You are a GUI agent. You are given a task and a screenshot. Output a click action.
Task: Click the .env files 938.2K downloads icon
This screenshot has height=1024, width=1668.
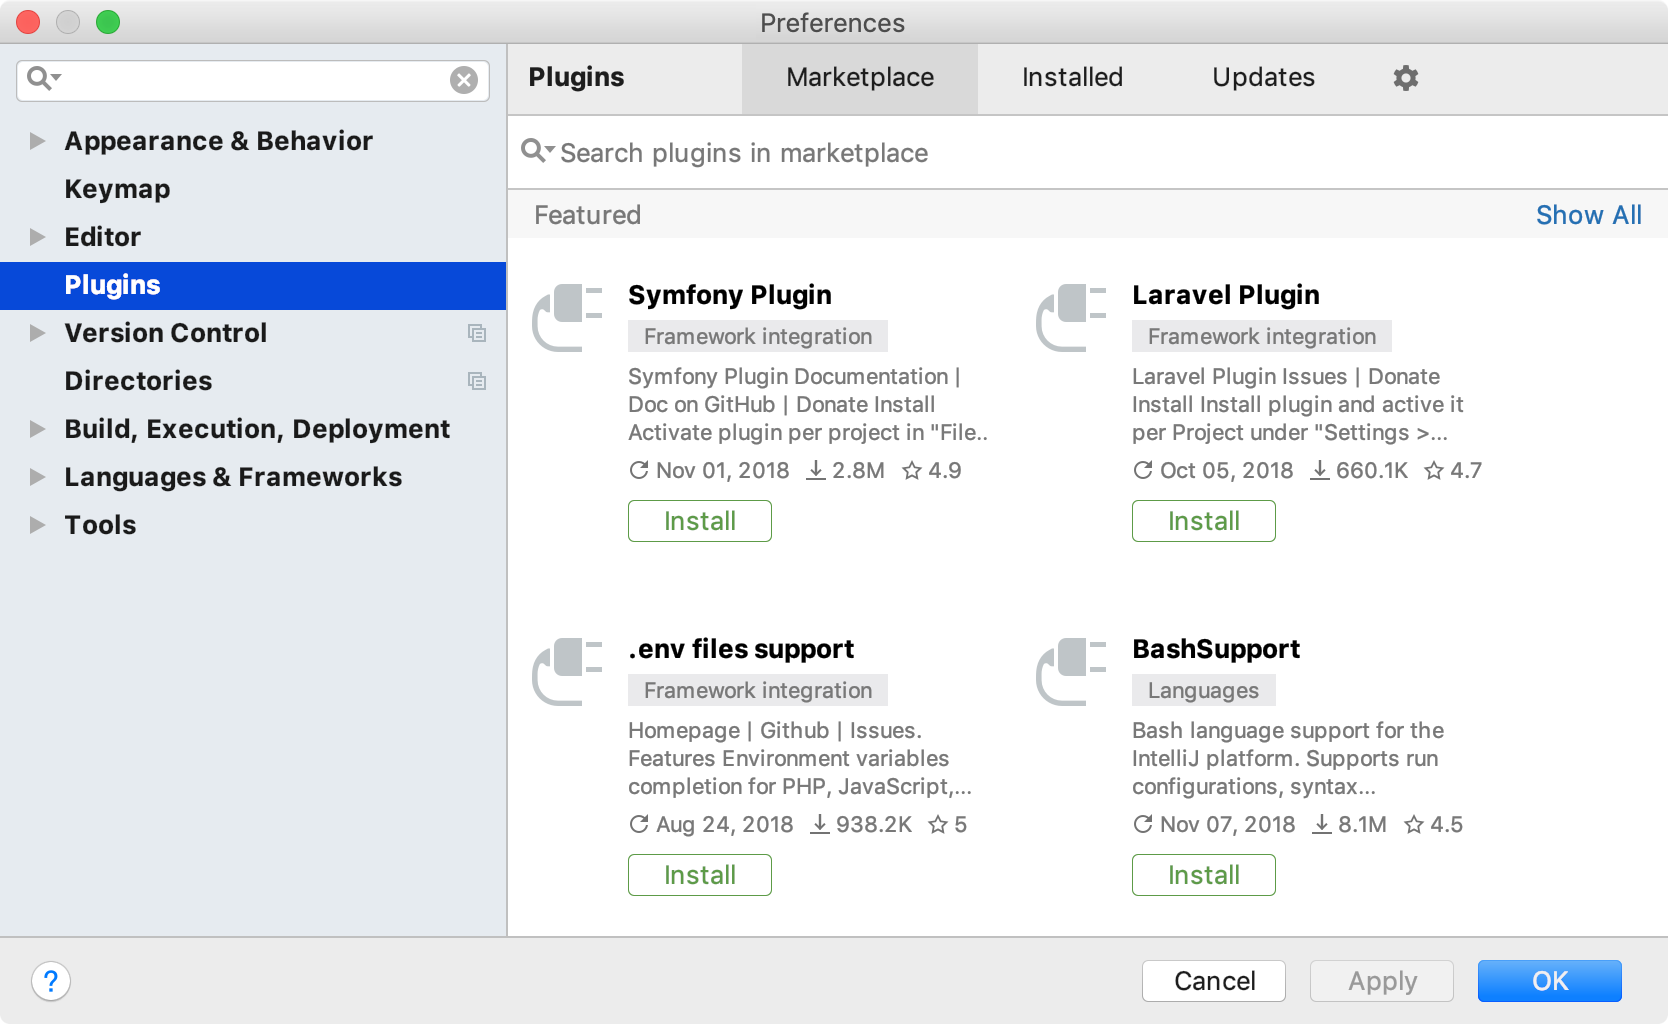(820, 824)
